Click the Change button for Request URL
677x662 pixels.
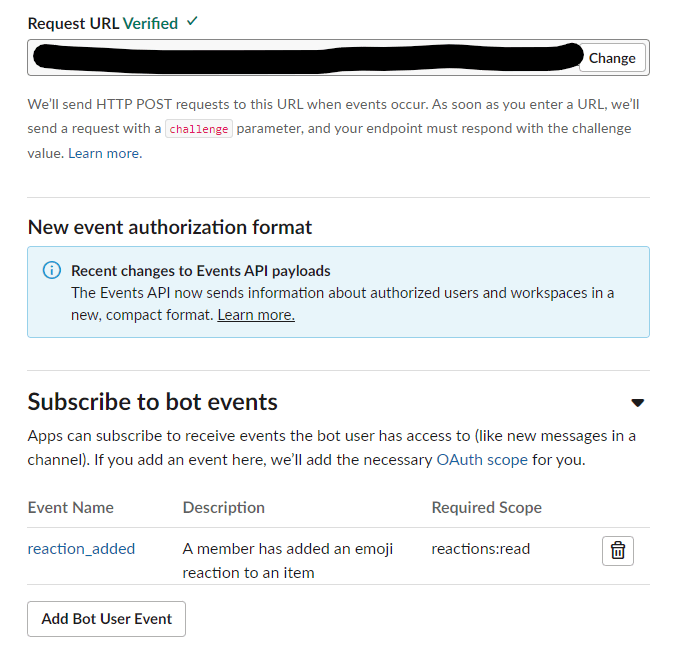pyautogui.click(x=612, y=58)
